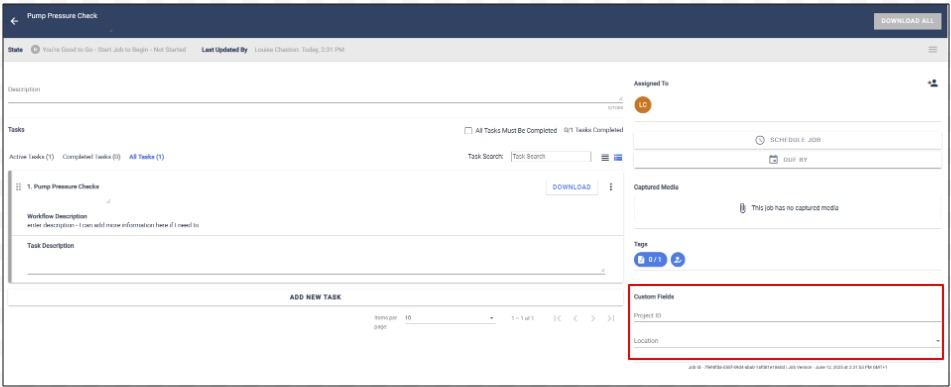This screenshot has width=951, height=387.
Task: Select the Workflow Description text line
Action: coord(113,225)
